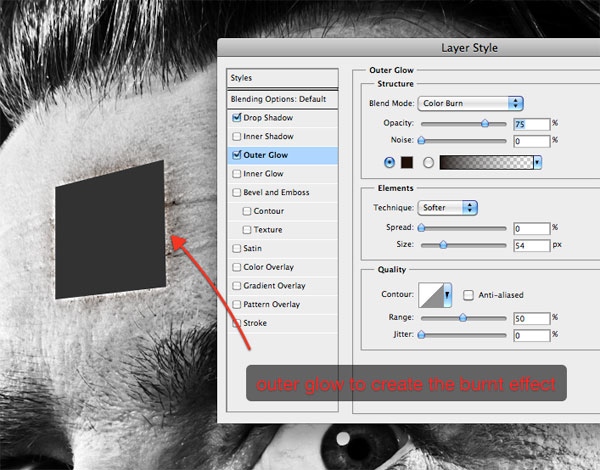
Task: Select the gradient radio button
Action: pyautogui.click(x=428, y=163)
